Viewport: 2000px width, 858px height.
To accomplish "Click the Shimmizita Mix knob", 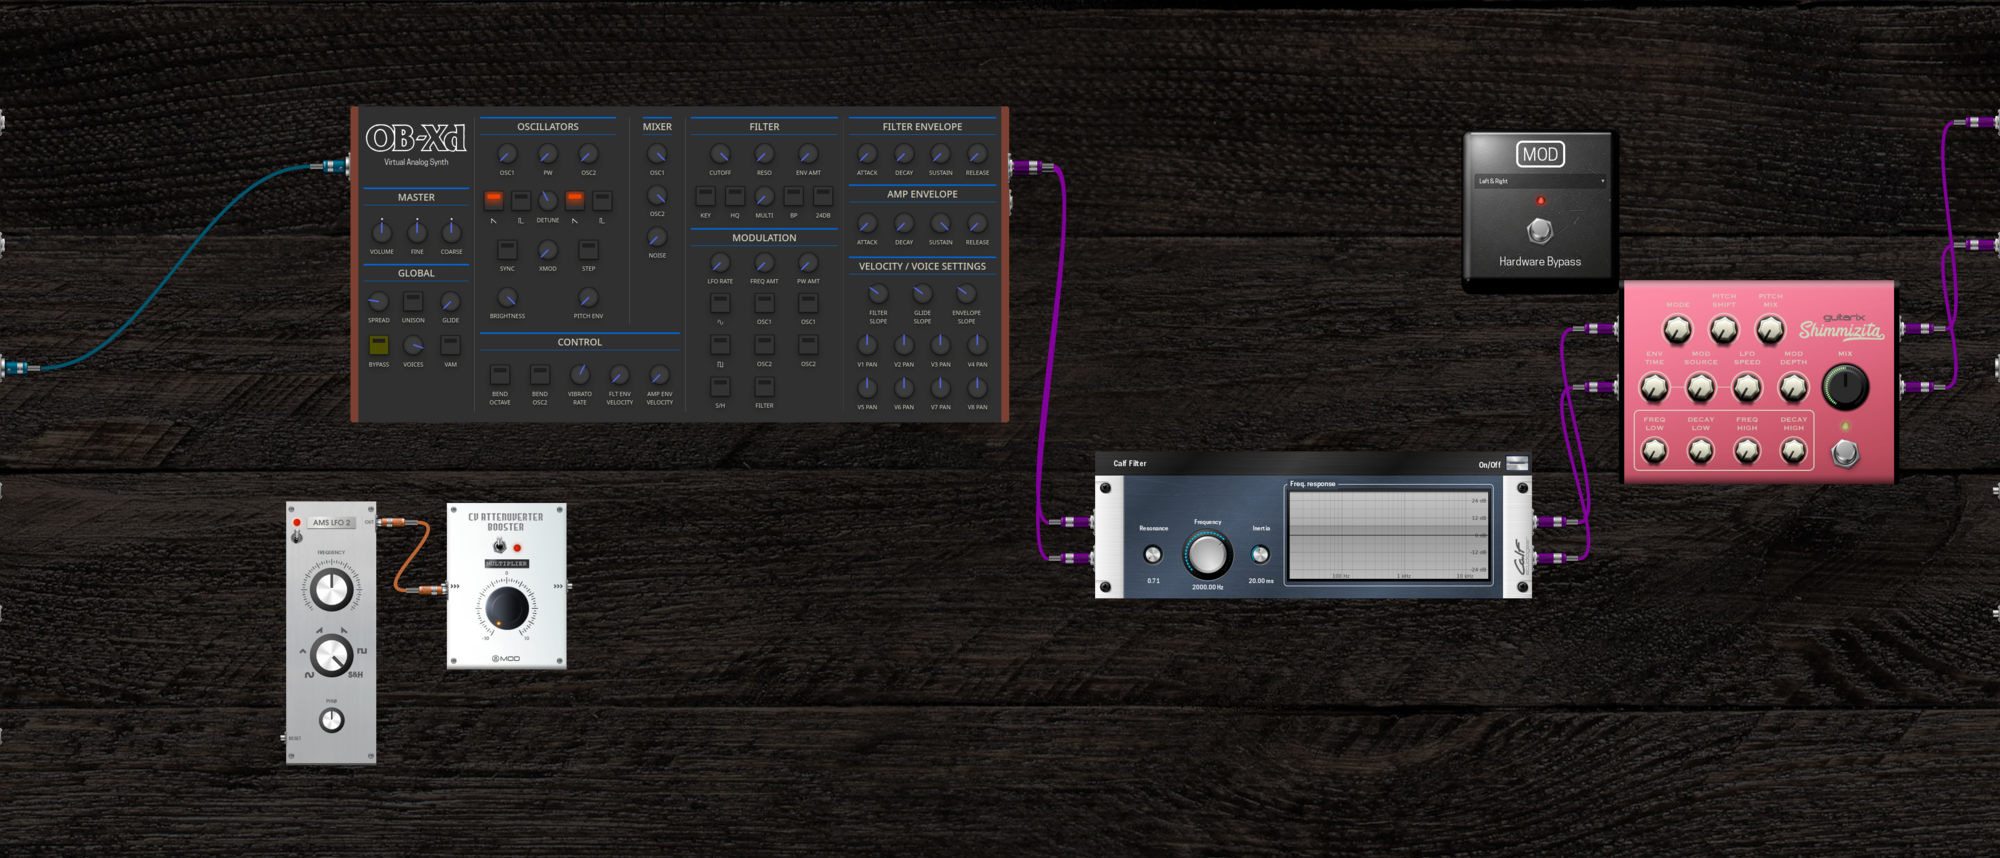I will (x=1845, y=387).
